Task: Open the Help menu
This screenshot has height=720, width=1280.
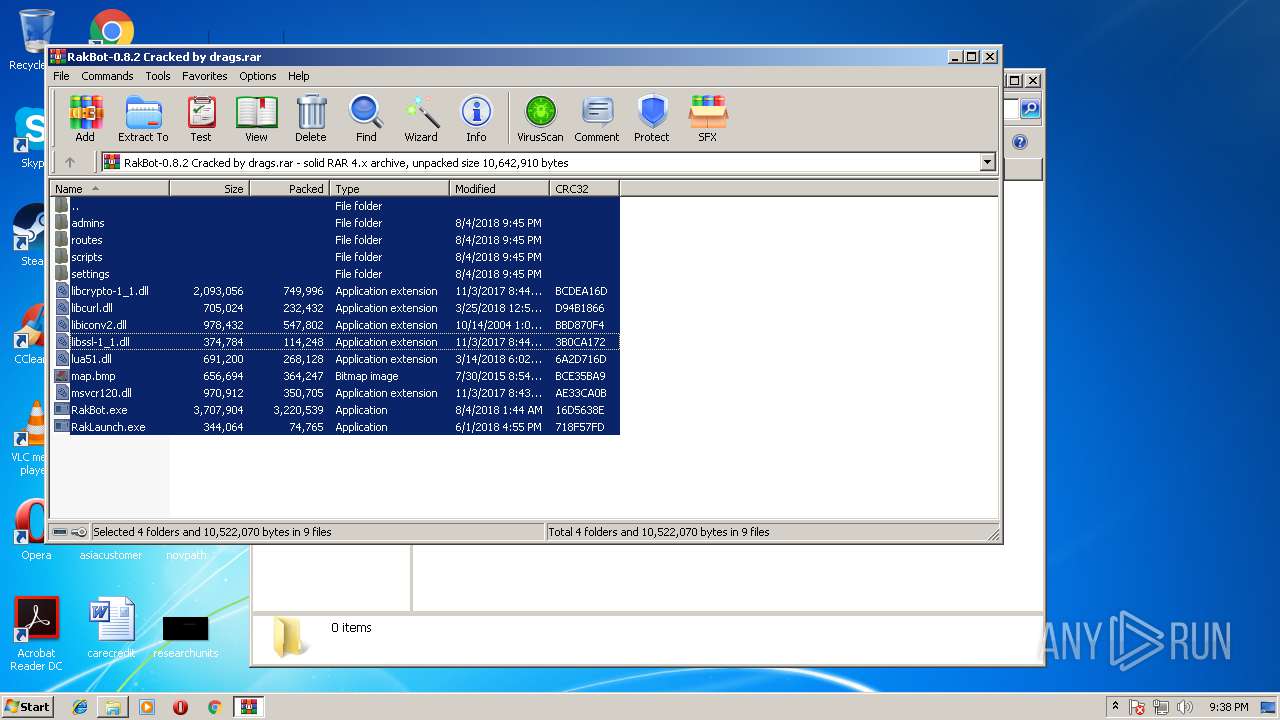Action: coord(299,76)
